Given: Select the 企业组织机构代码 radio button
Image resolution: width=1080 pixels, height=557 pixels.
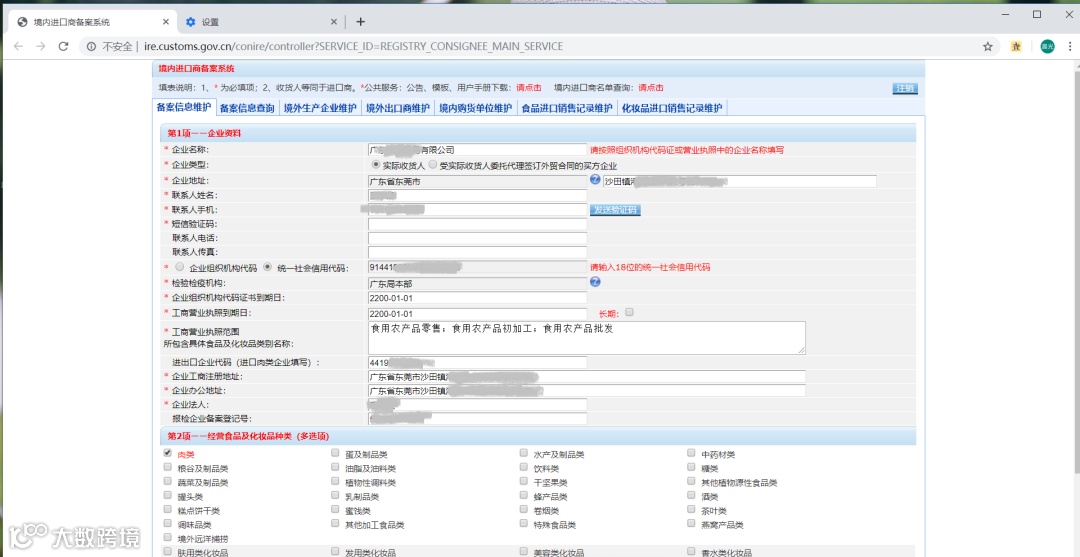Looking at the screenshot, I should (180, 267).
